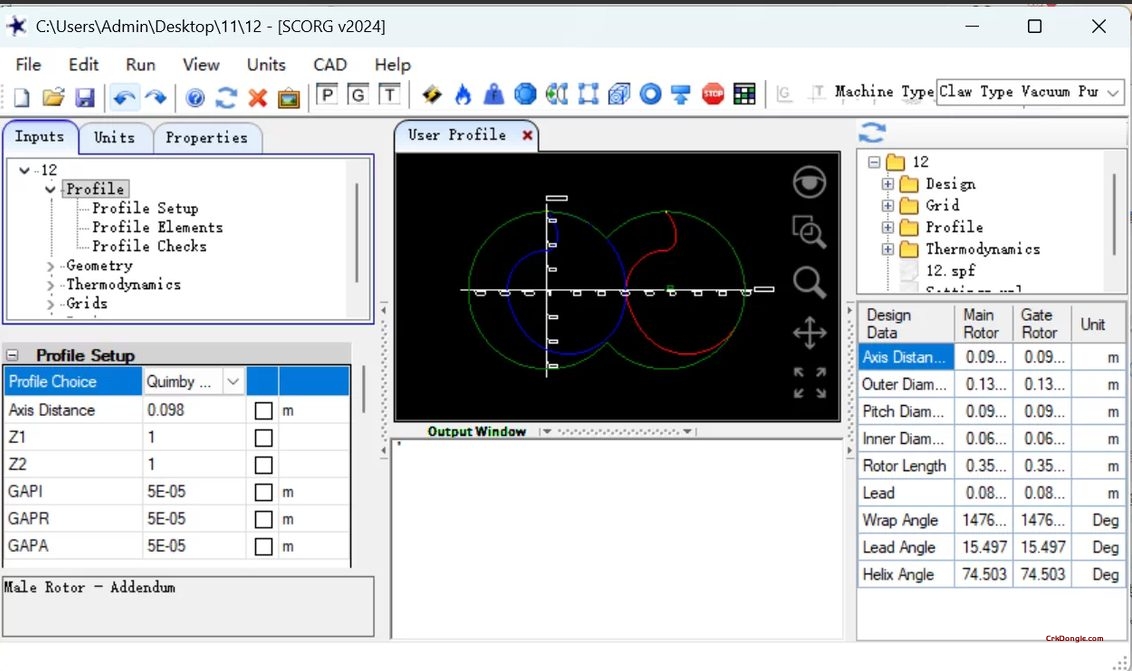Open the Units menu
This screenshot has height=671, width=1132.
(x=266, y=64)
